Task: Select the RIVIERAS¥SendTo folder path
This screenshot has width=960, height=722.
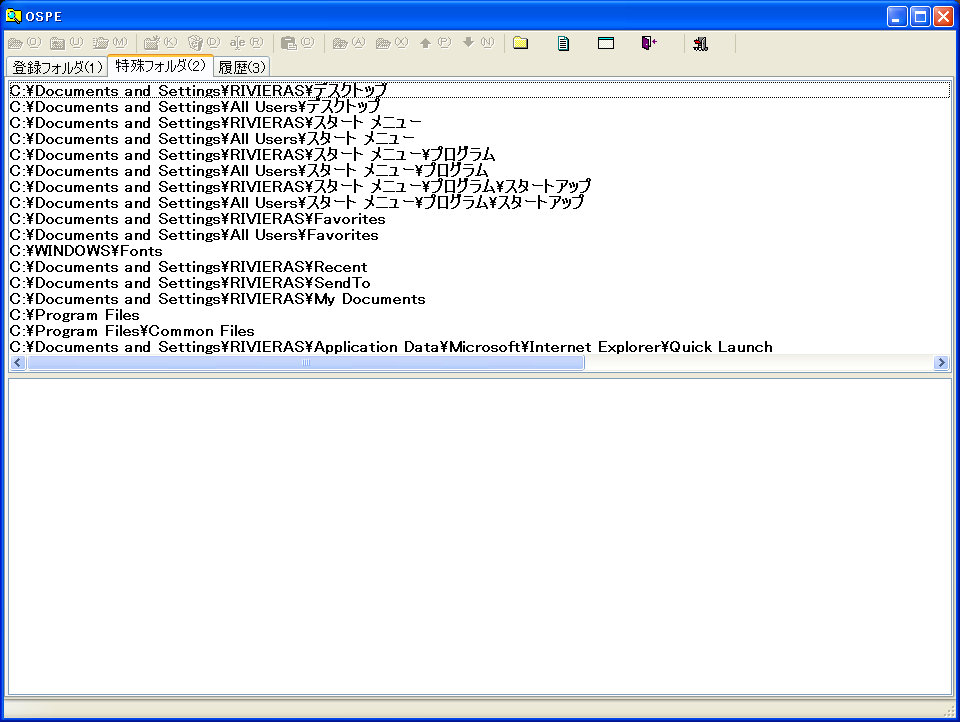Action: 190,283
